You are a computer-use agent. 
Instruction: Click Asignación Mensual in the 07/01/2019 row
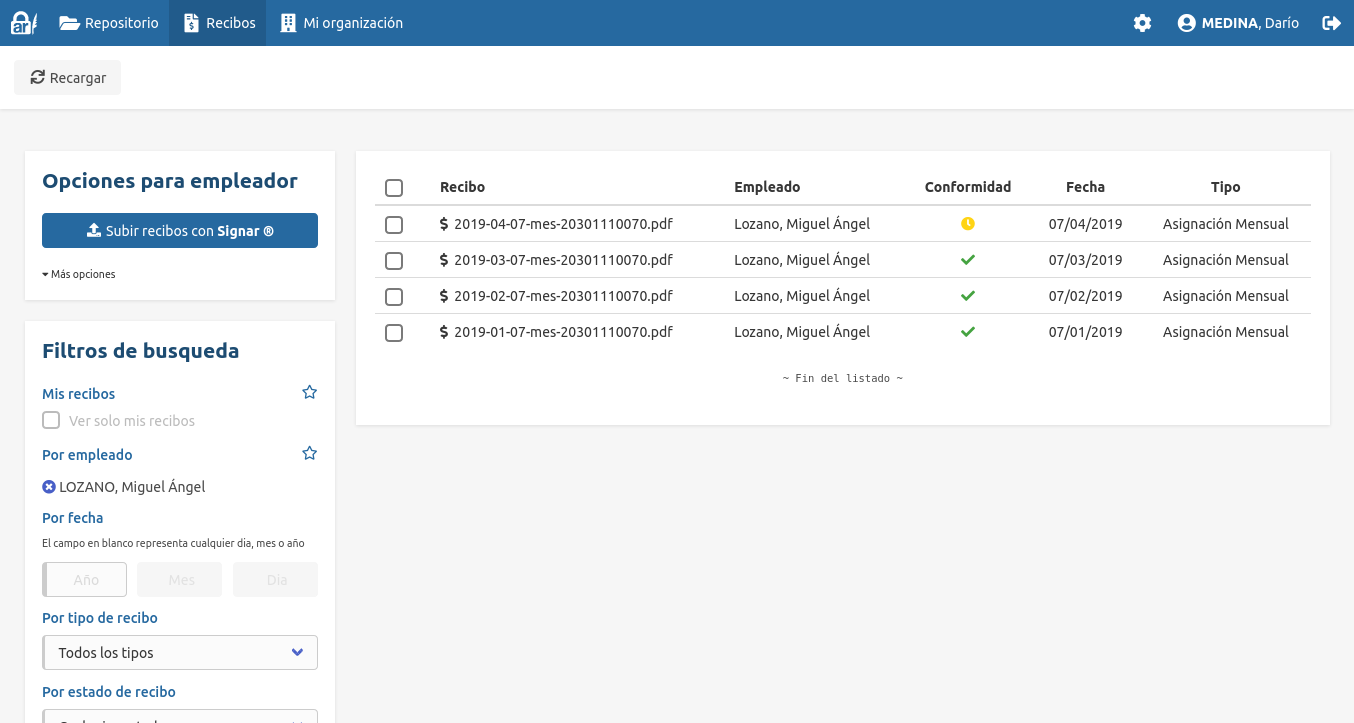pyautogui.click(x=1226, y=332)
